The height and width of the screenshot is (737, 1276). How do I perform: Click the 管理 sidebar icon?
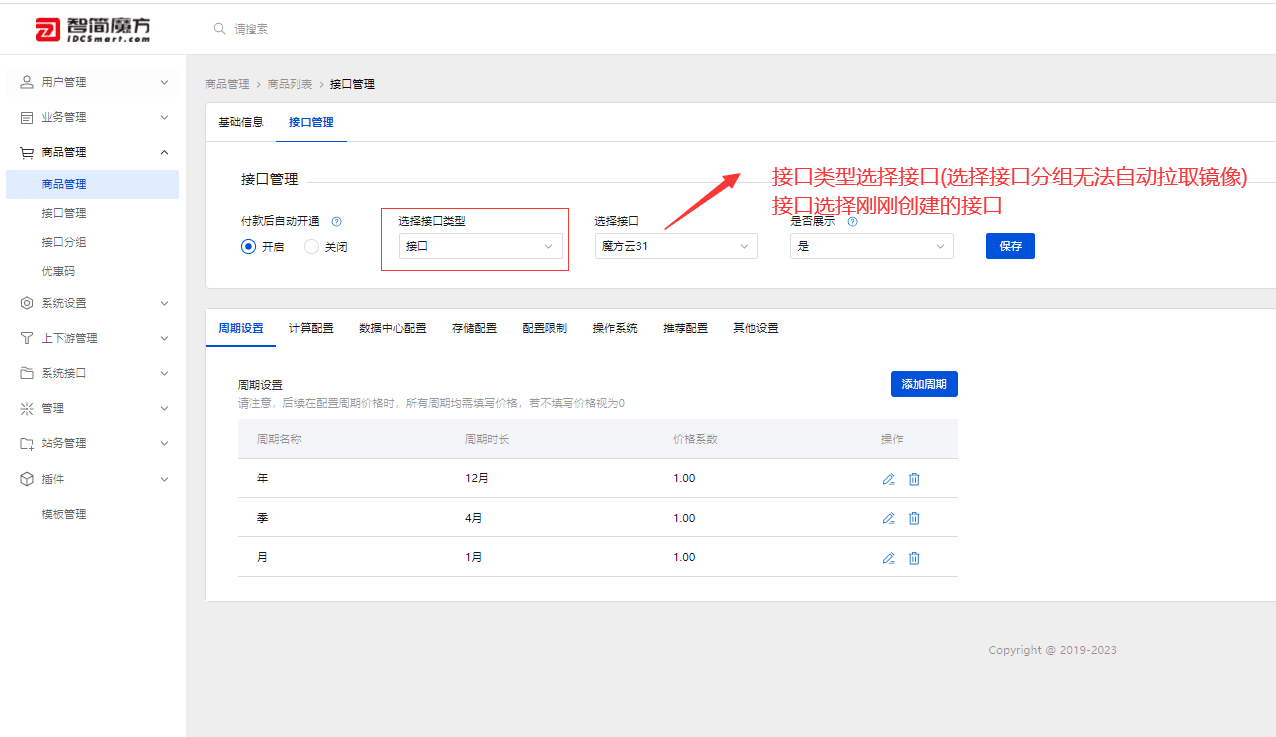(27, 408)
